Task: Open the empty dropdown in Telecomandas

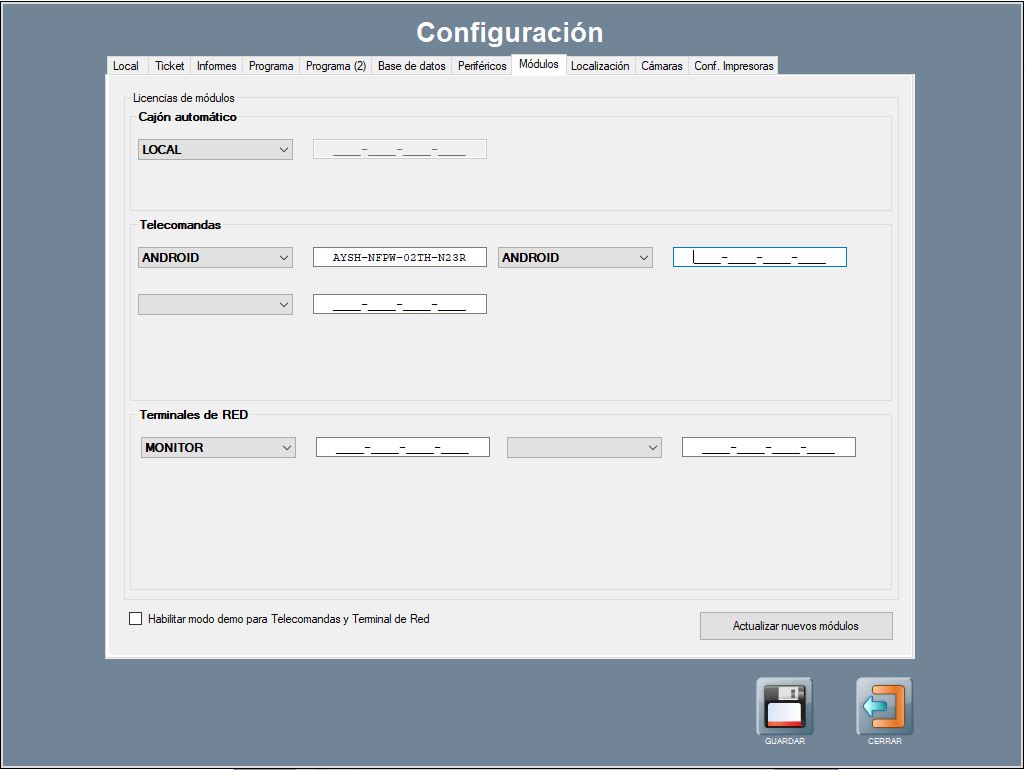Action: [215, 304]
